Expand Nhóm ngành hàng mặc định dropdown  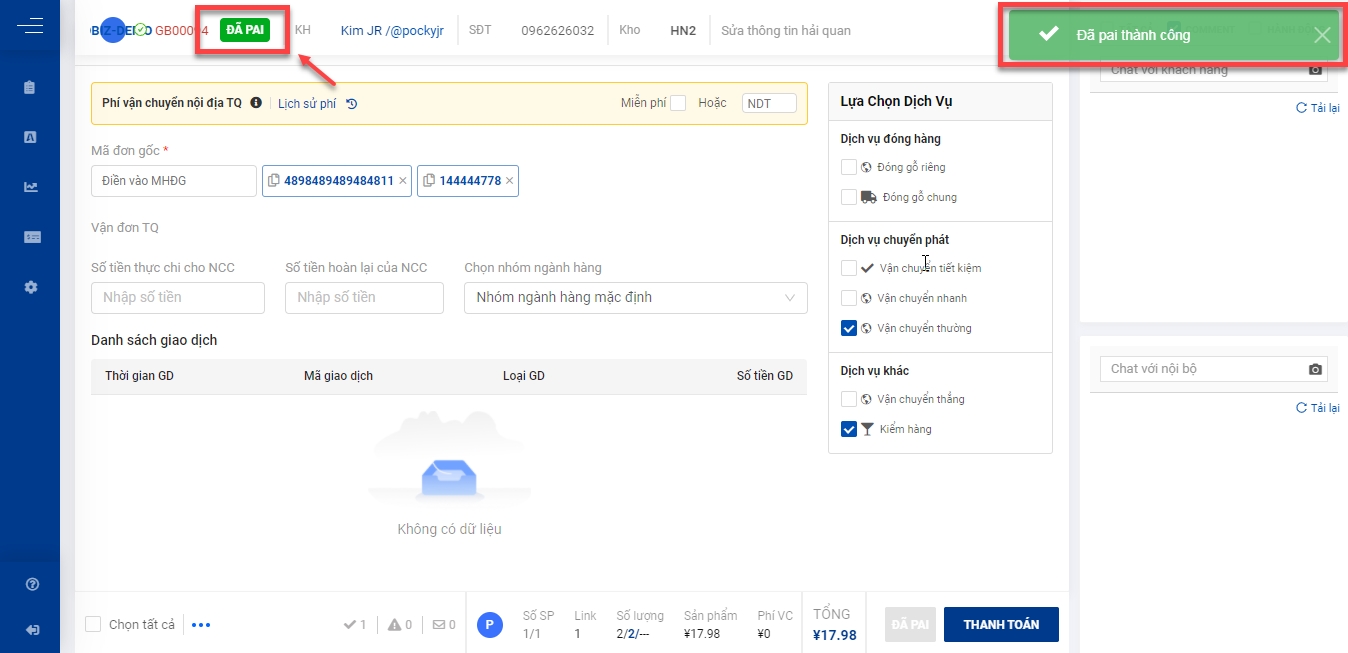pos(635,297)
